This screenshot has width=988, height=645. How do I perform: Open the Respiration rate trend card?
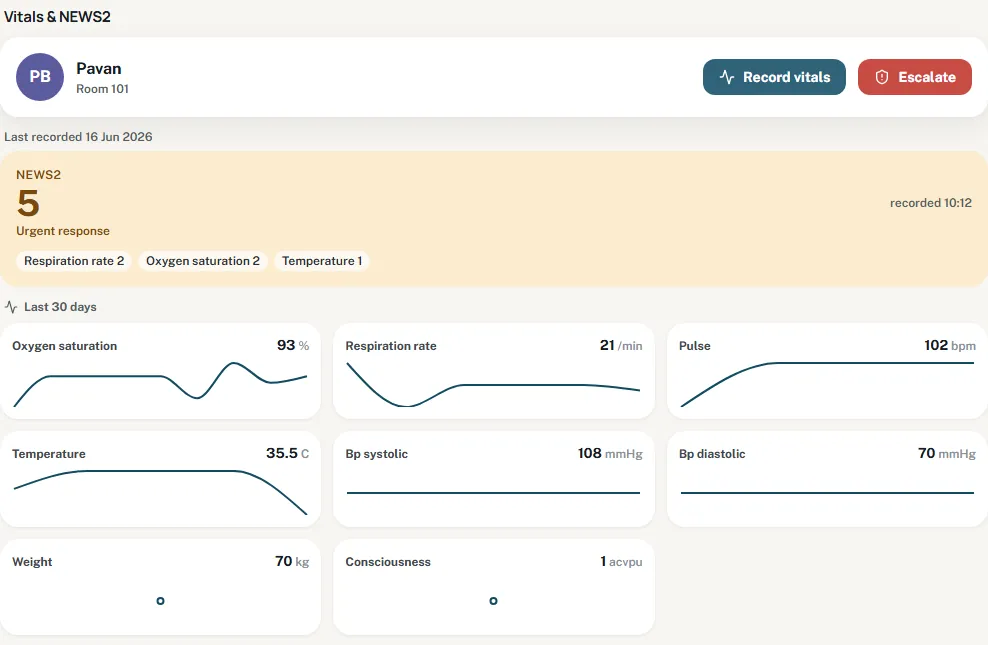[494, 371]
